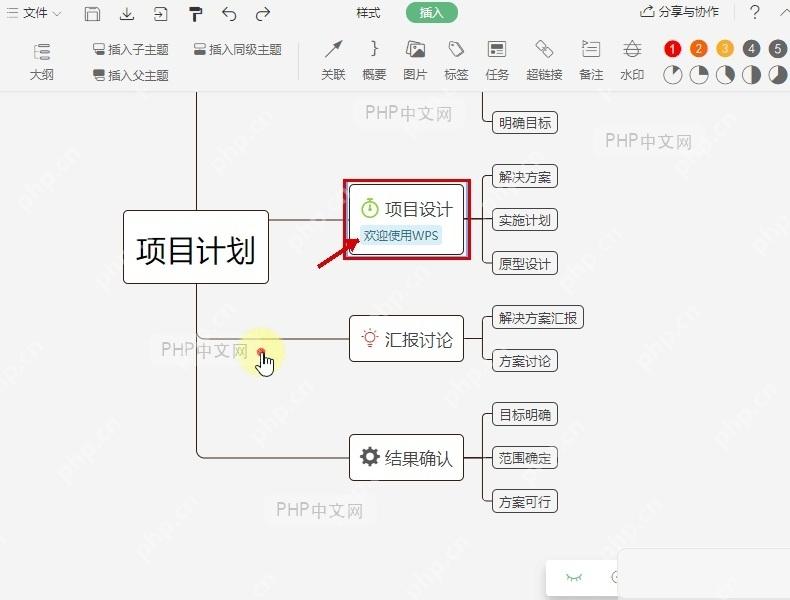
Task: Click the save document icon
Action: click(x=92, y=14)
